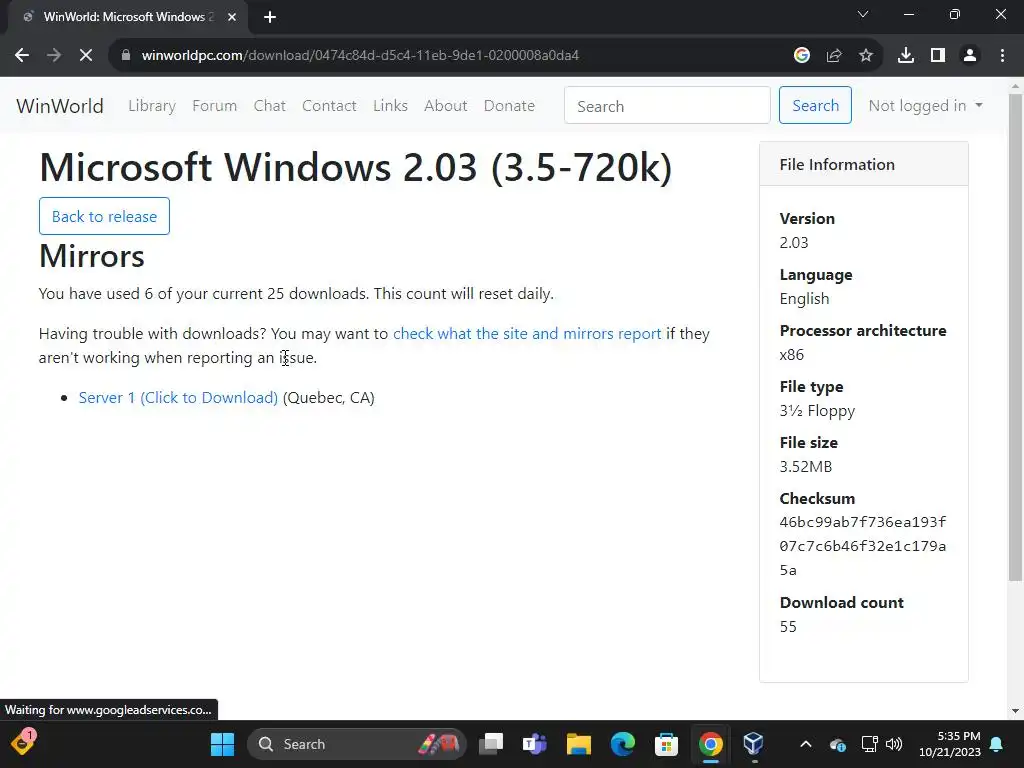Open the Chat nav item
1024x768 pixels.
[x=270, y=106]
